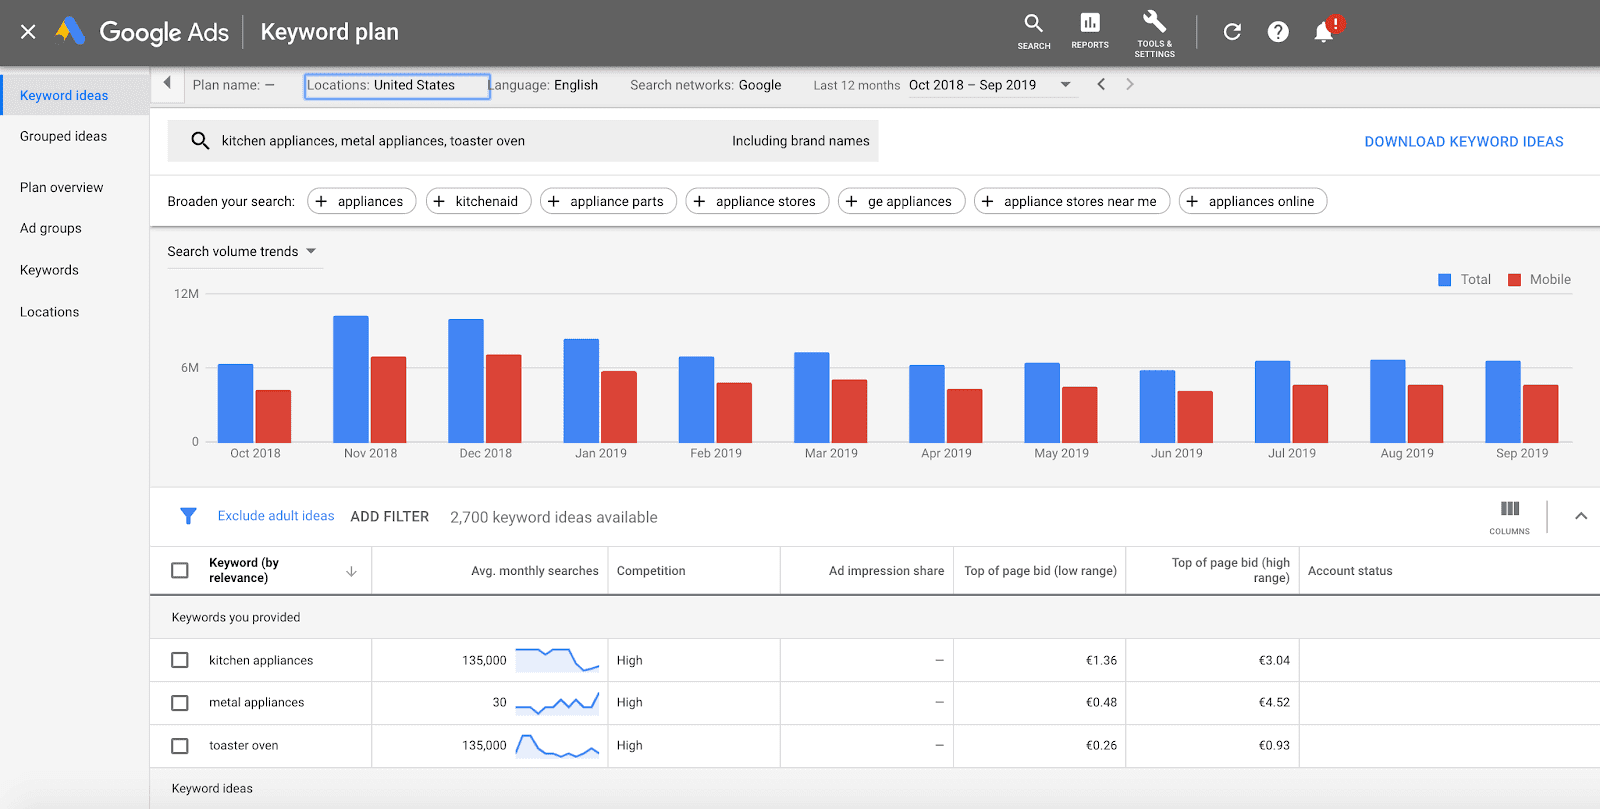This screenshot has height=809, width=1600.
Task: Click the Competition column header
Action: pyautogui.click(x=651, y=571)
